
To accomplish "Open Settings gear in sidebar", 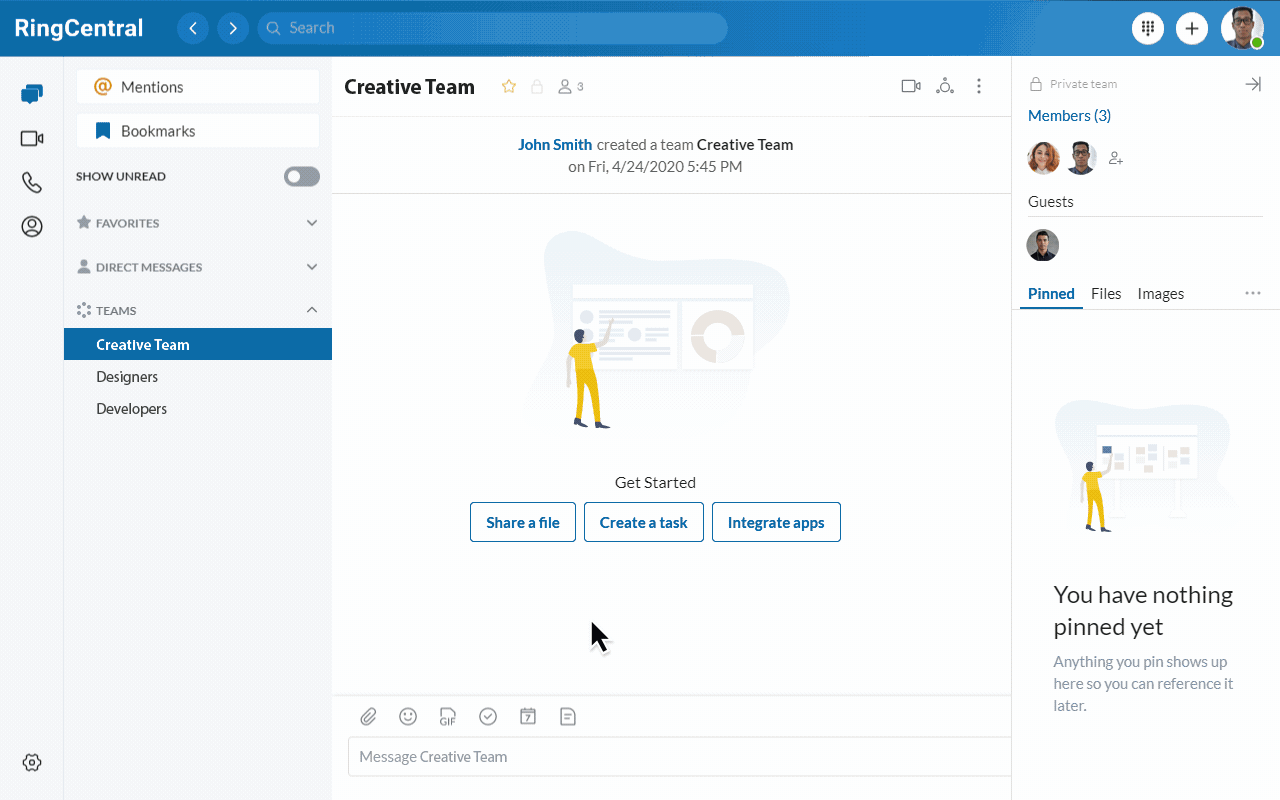I will click(32, 762).
